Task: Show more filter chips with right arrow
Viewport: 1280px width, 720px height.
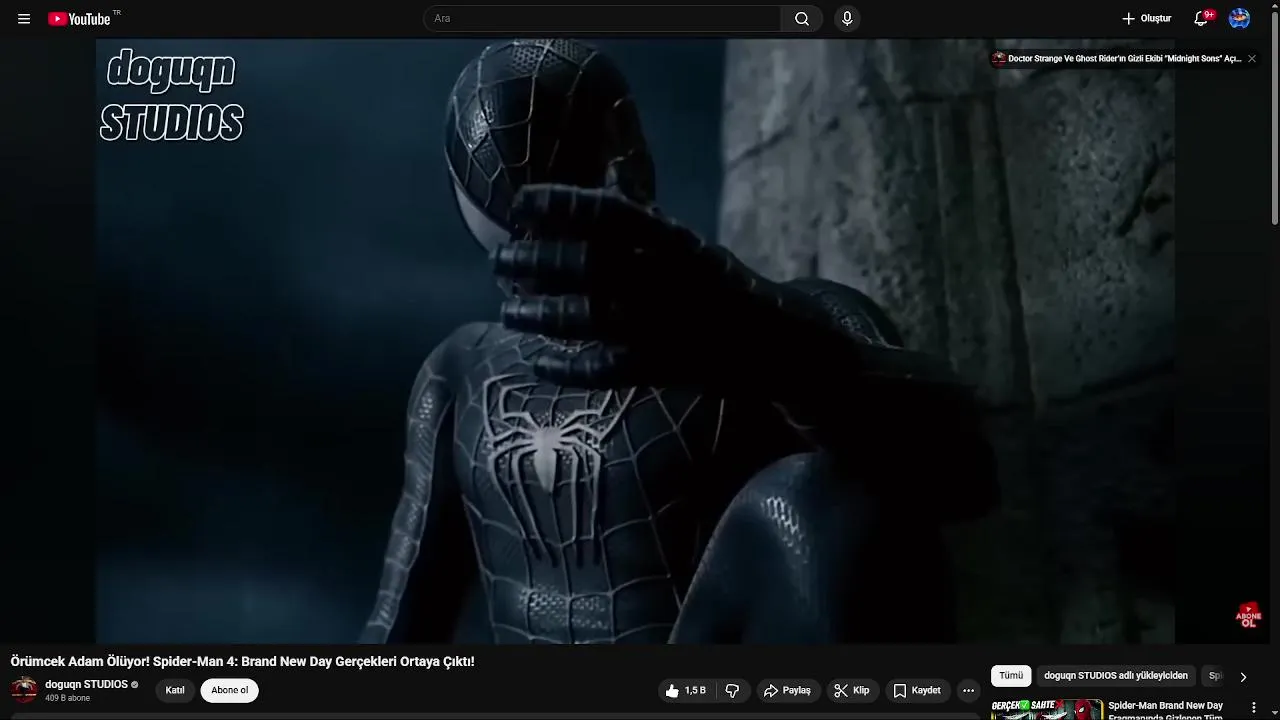Action: [1243, 677]
